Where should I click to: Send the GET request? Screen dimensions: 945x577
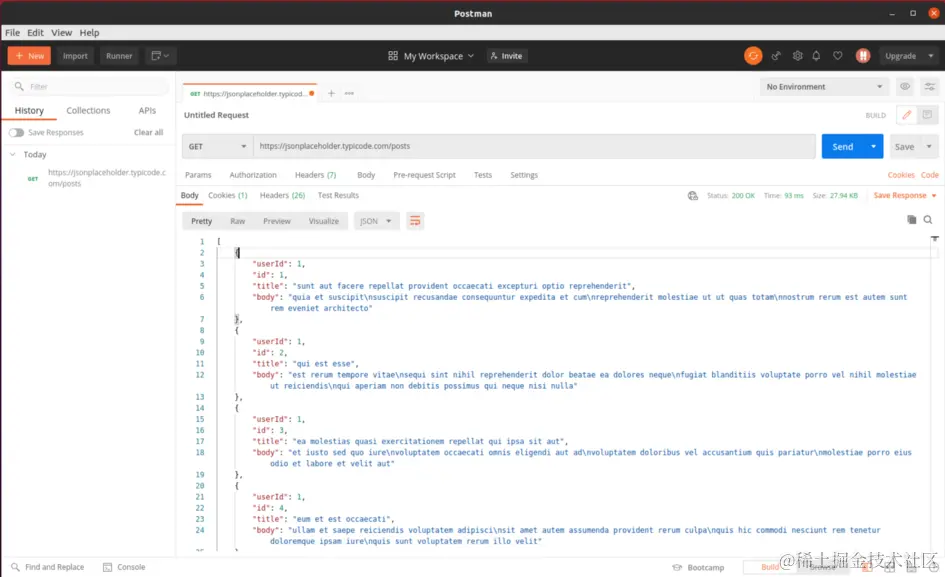click(x=843, y=147)
